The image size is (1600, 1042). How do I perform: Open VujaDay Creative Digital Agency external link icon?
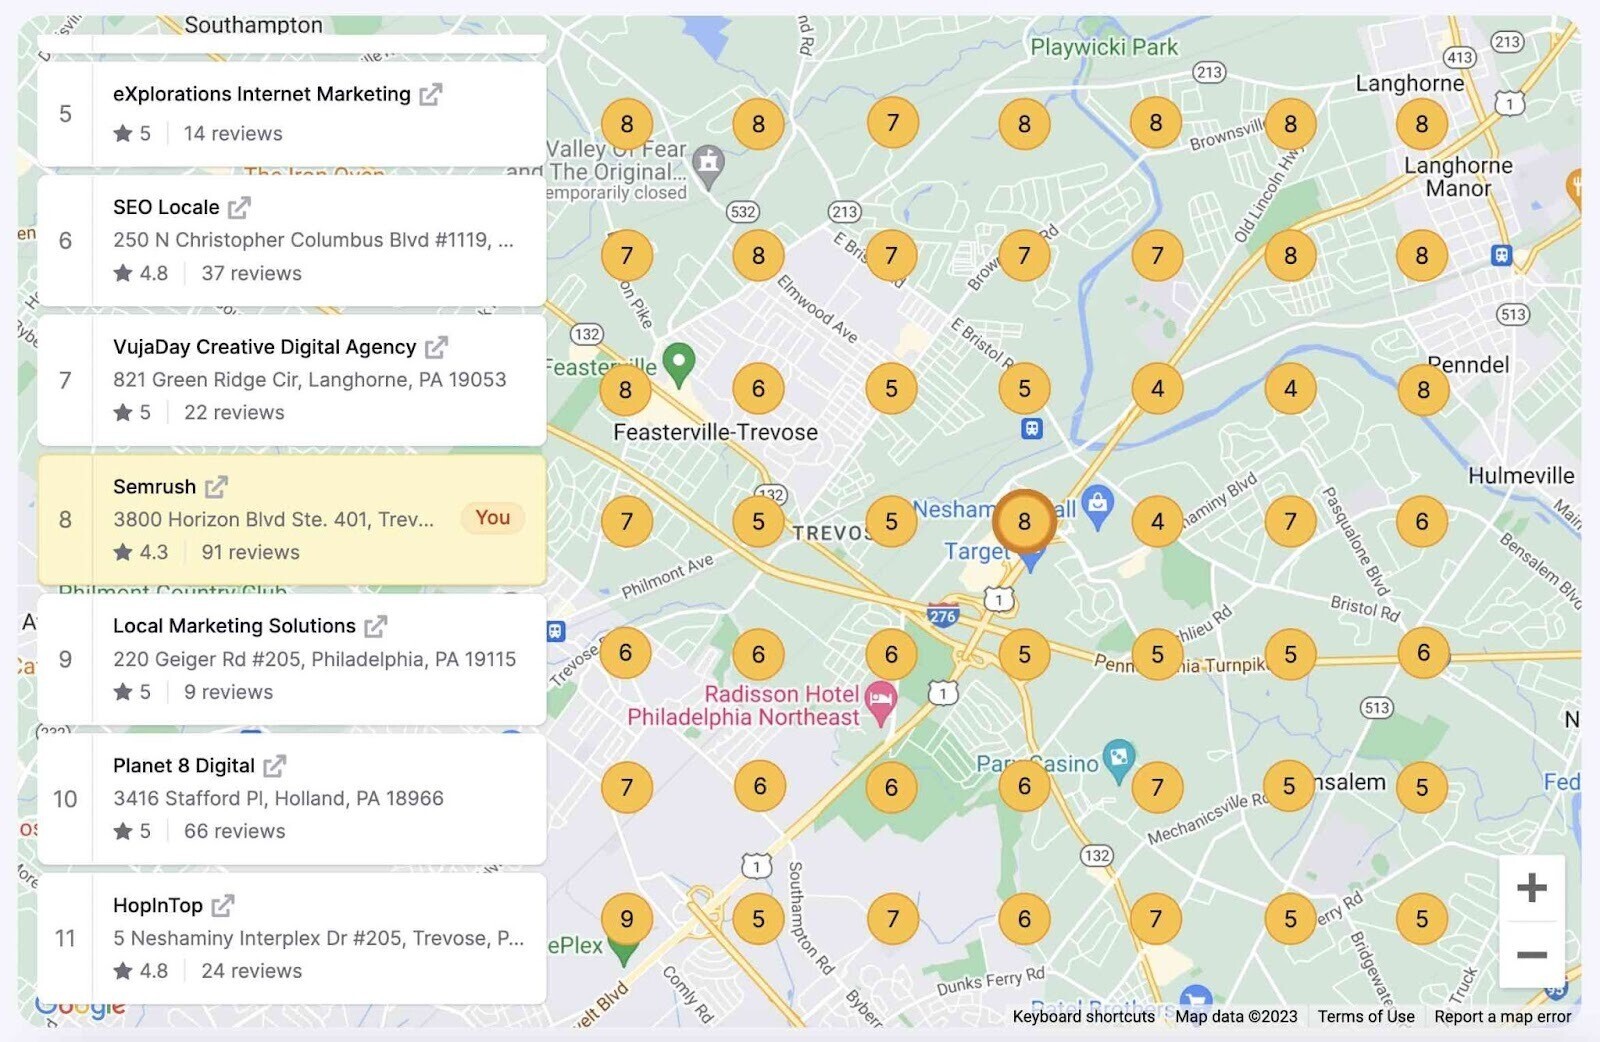click(436, 348)
